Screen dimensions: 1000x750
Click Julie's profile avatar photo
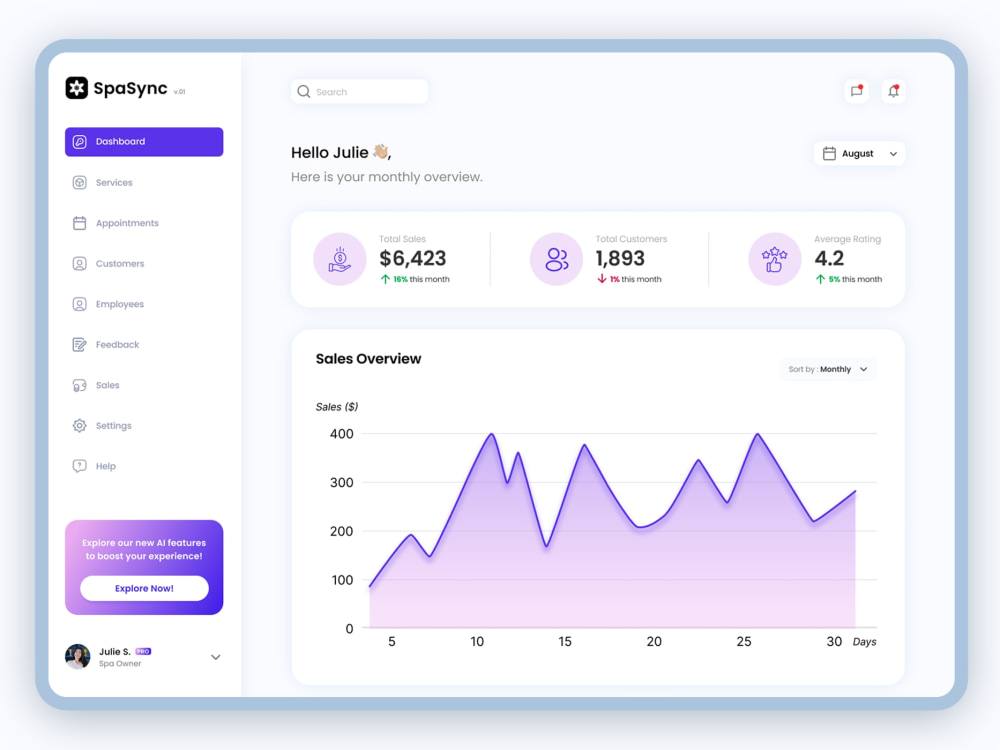coord(78,656)
